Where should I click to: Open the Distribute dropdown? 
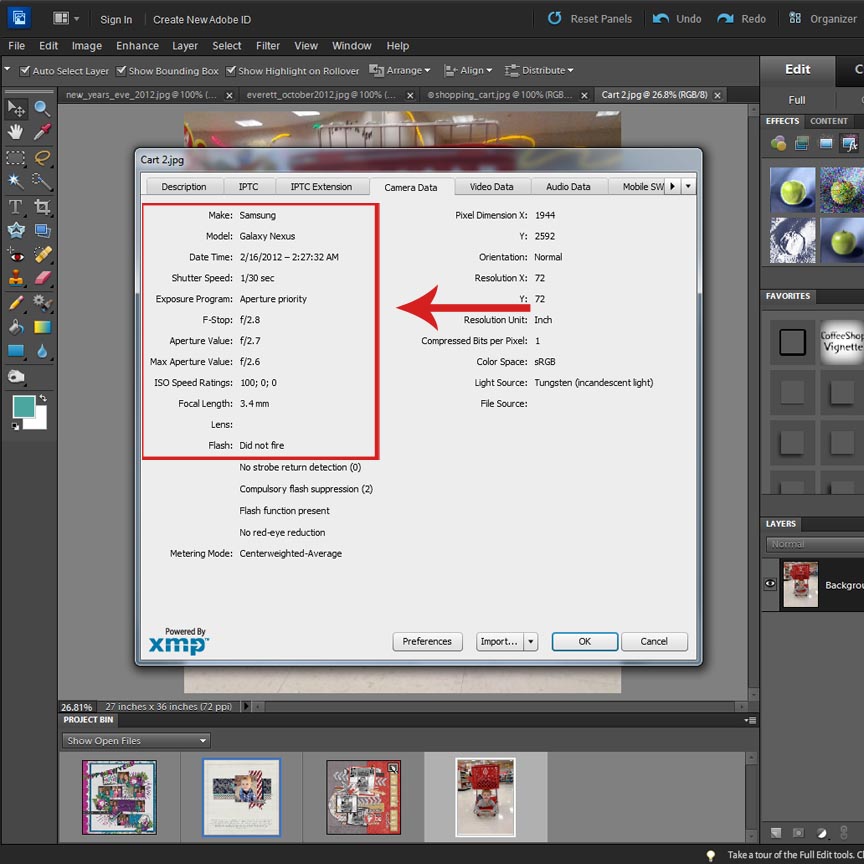[x=539, y=71]
